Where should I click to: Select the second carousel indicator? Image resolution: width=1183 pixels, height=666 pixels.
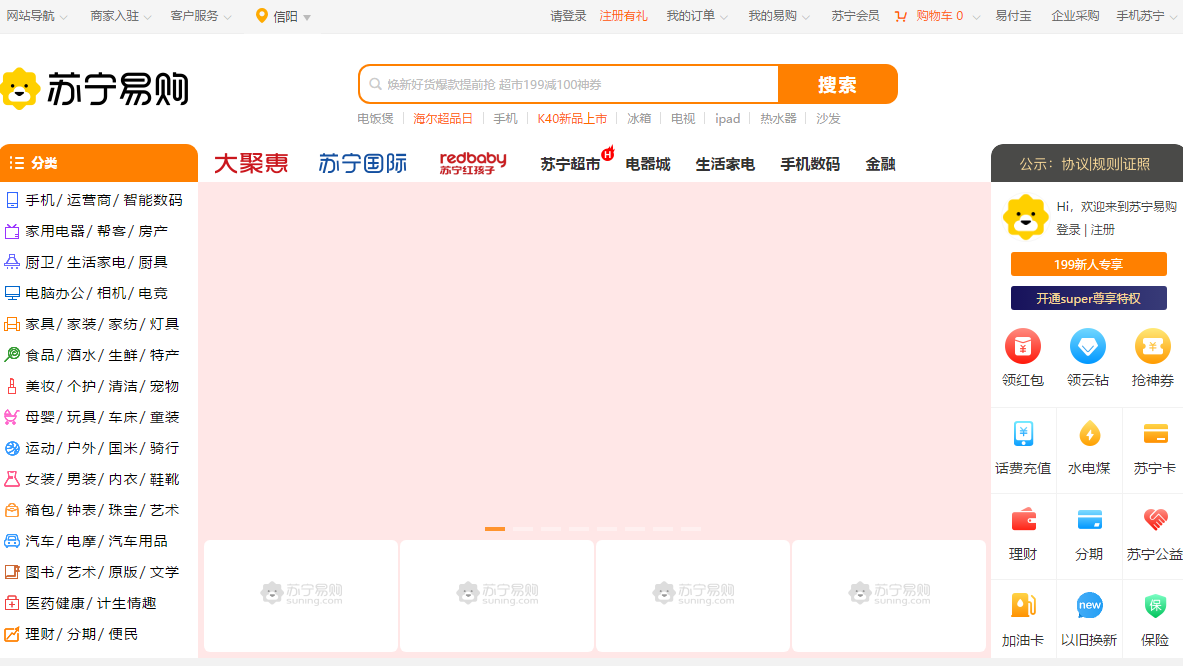coord(523,529)
